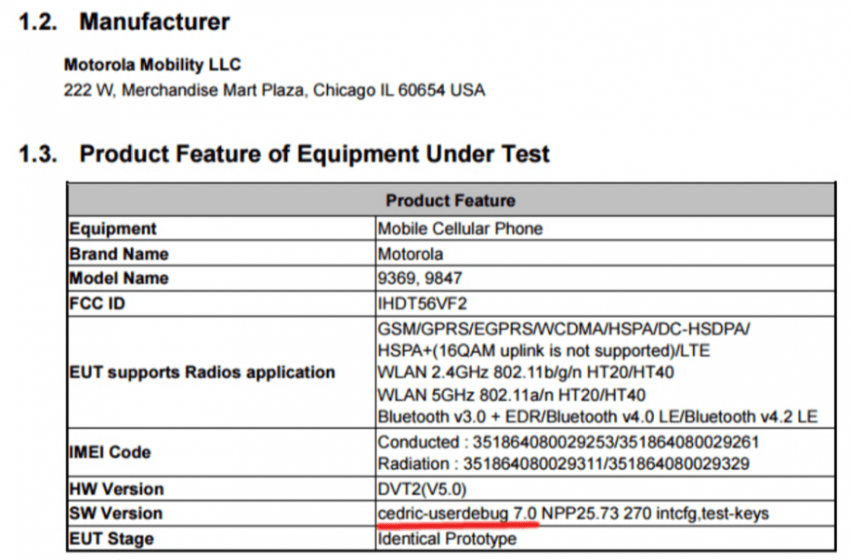Click the '1.2. Manufacturer' section heading

[124, 21]
